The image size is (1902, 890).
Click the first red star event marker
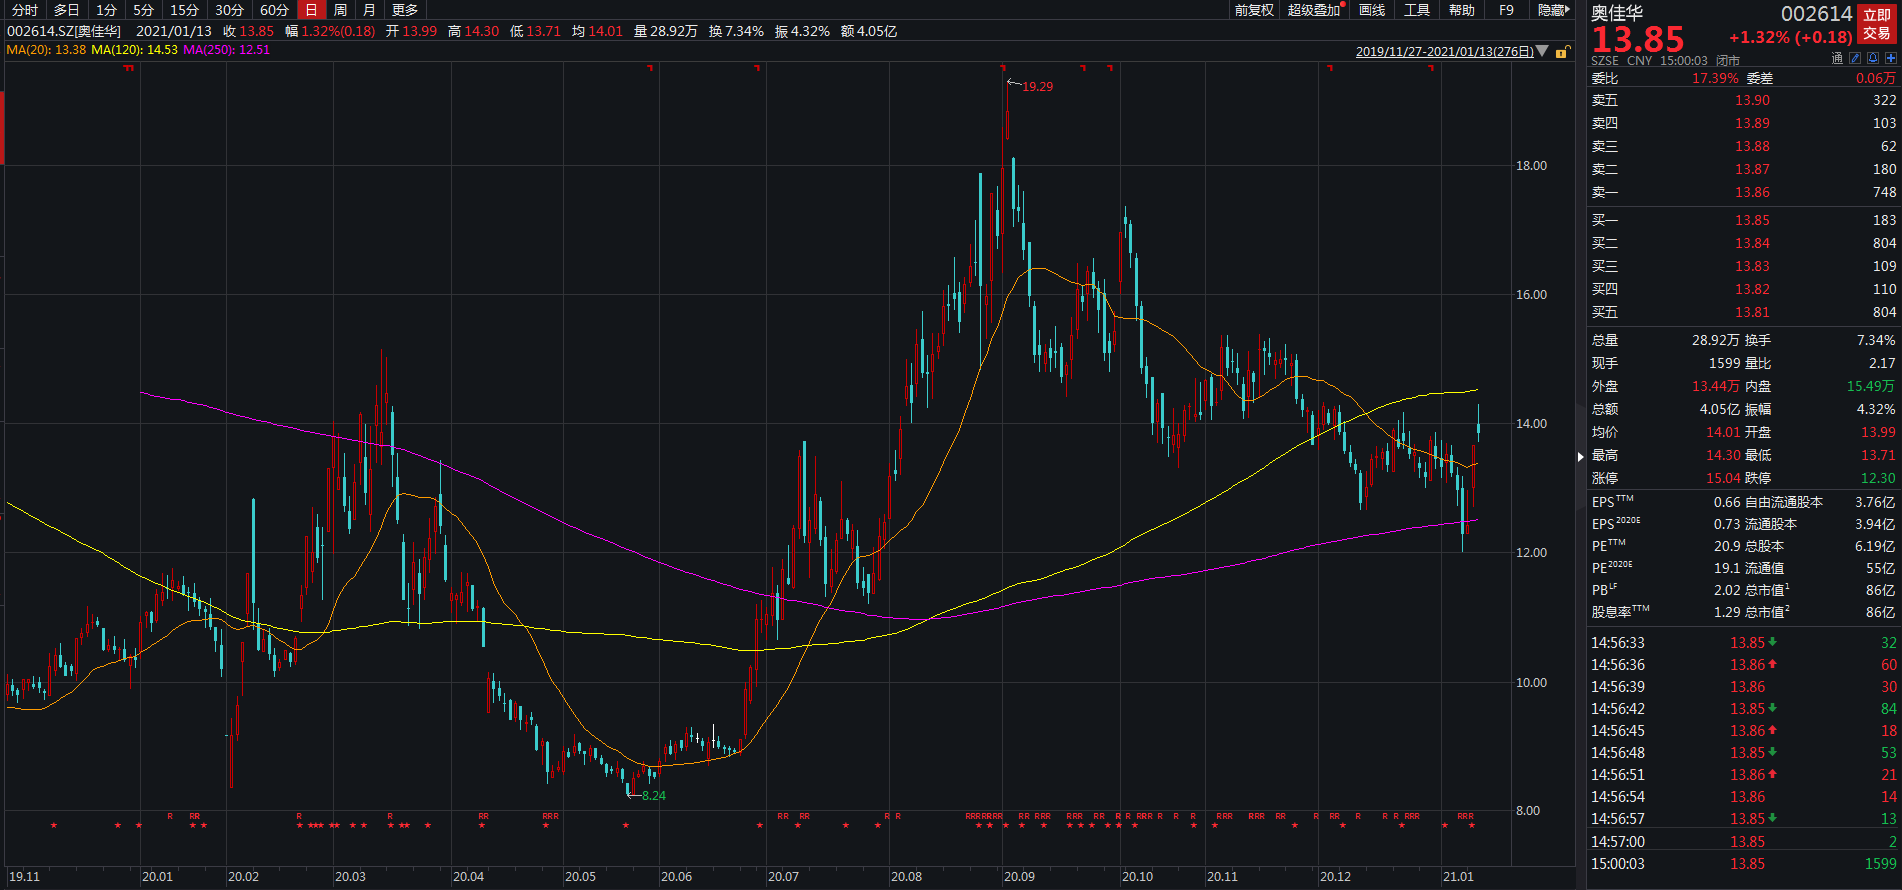[x=54, y=826]
